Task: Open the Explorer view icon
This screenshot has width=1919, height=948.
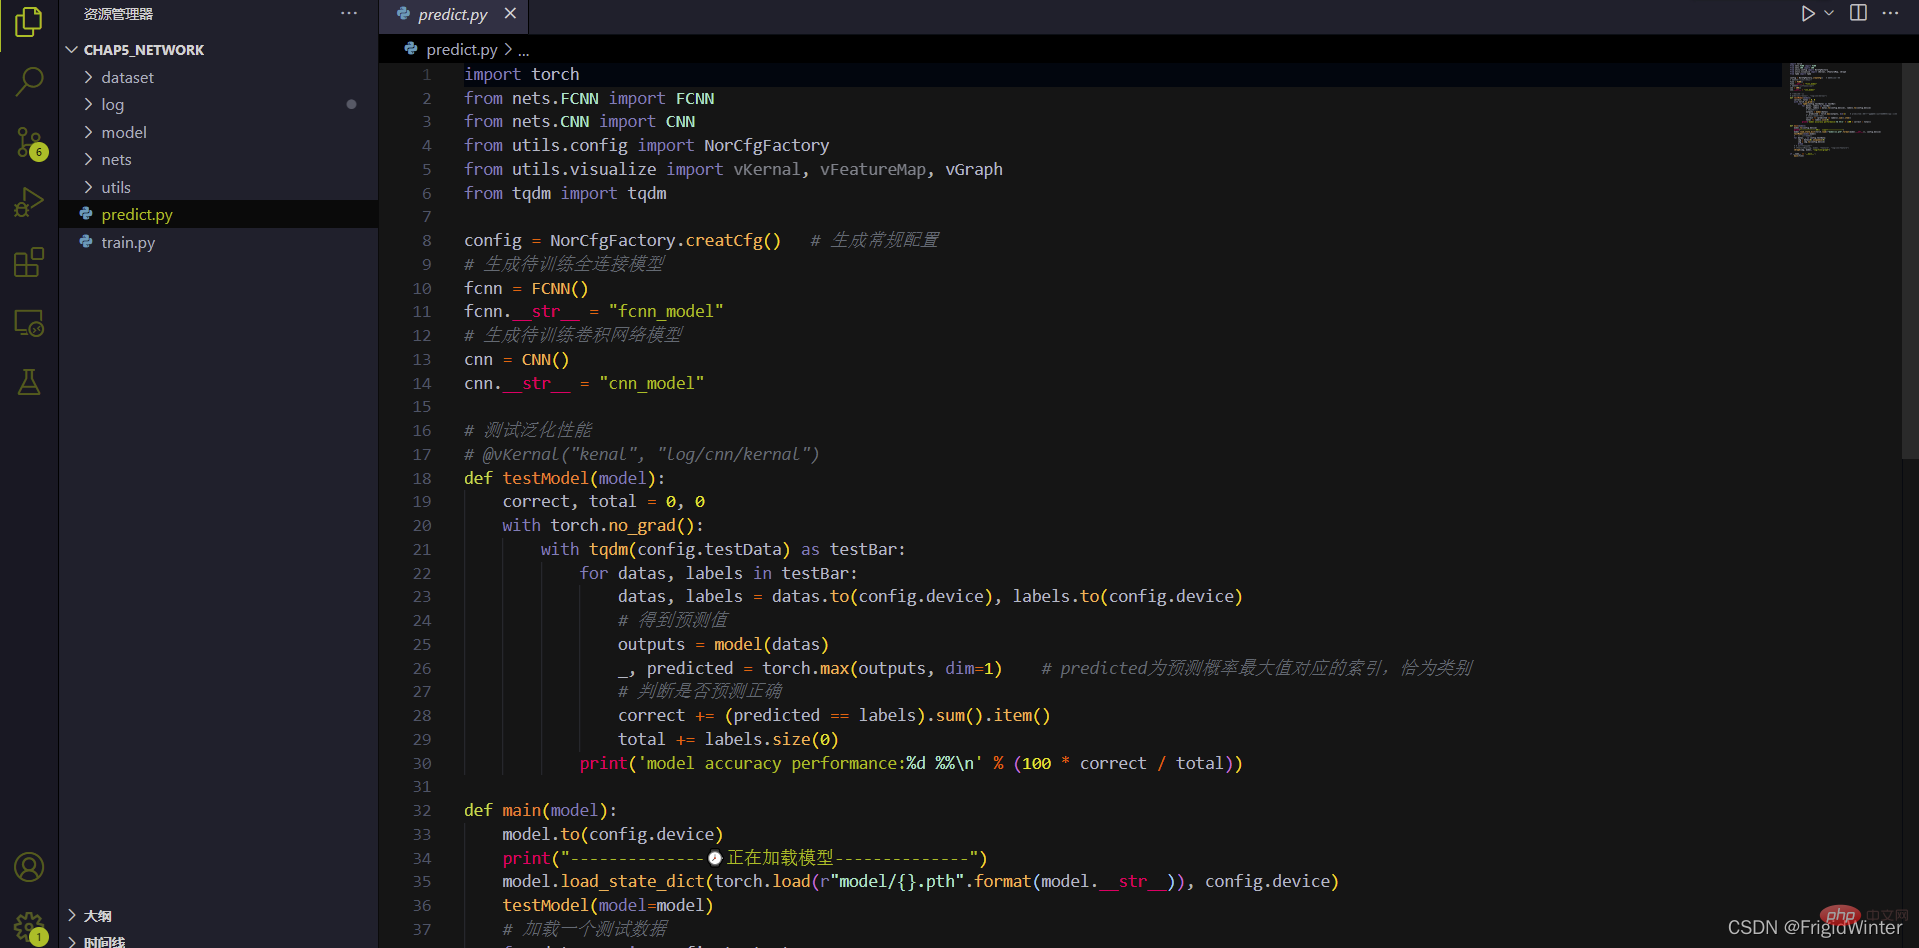Action: click(x=29, y=22)
